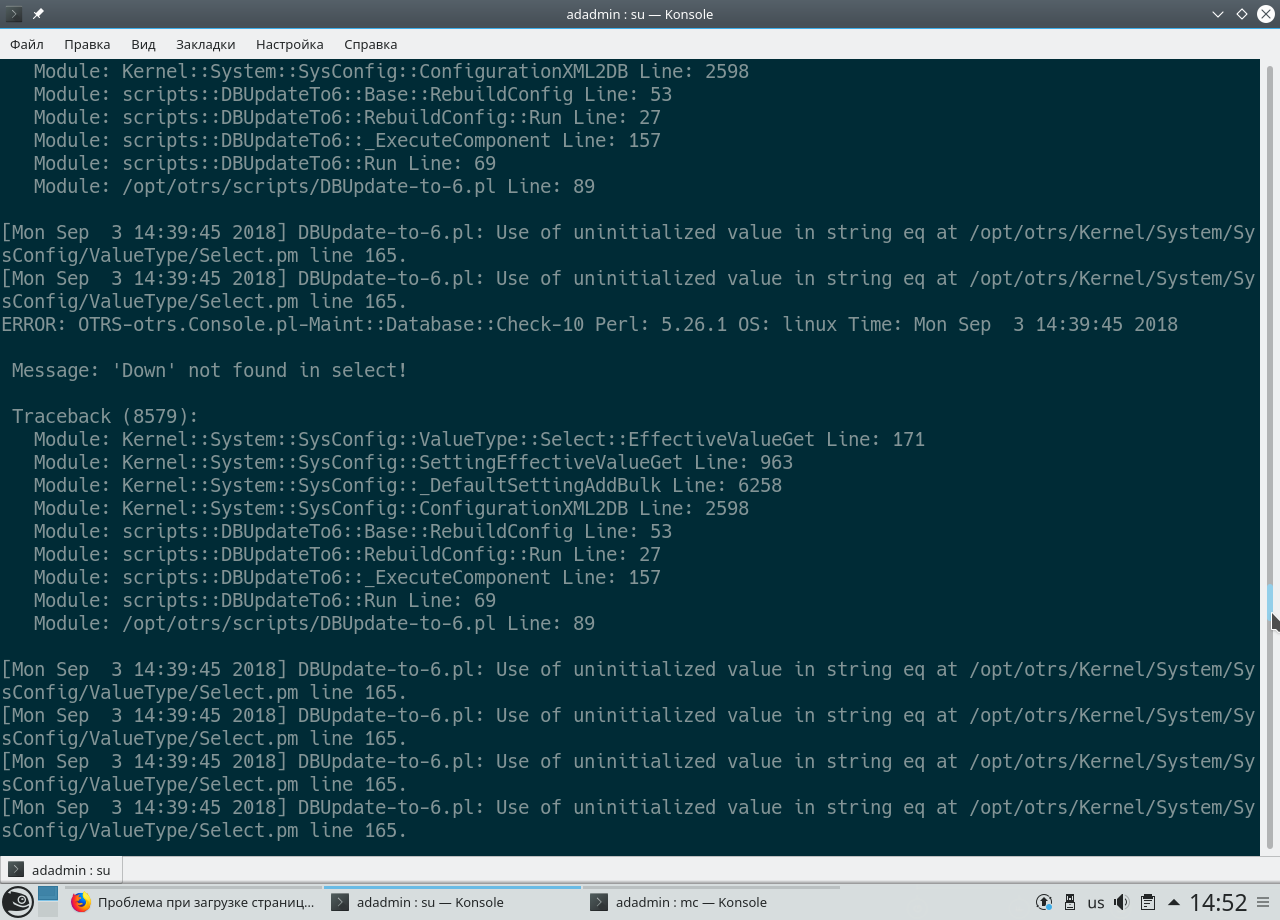
Task: Click the Konsole window icon in the title bar
Action: click(15, 14)
